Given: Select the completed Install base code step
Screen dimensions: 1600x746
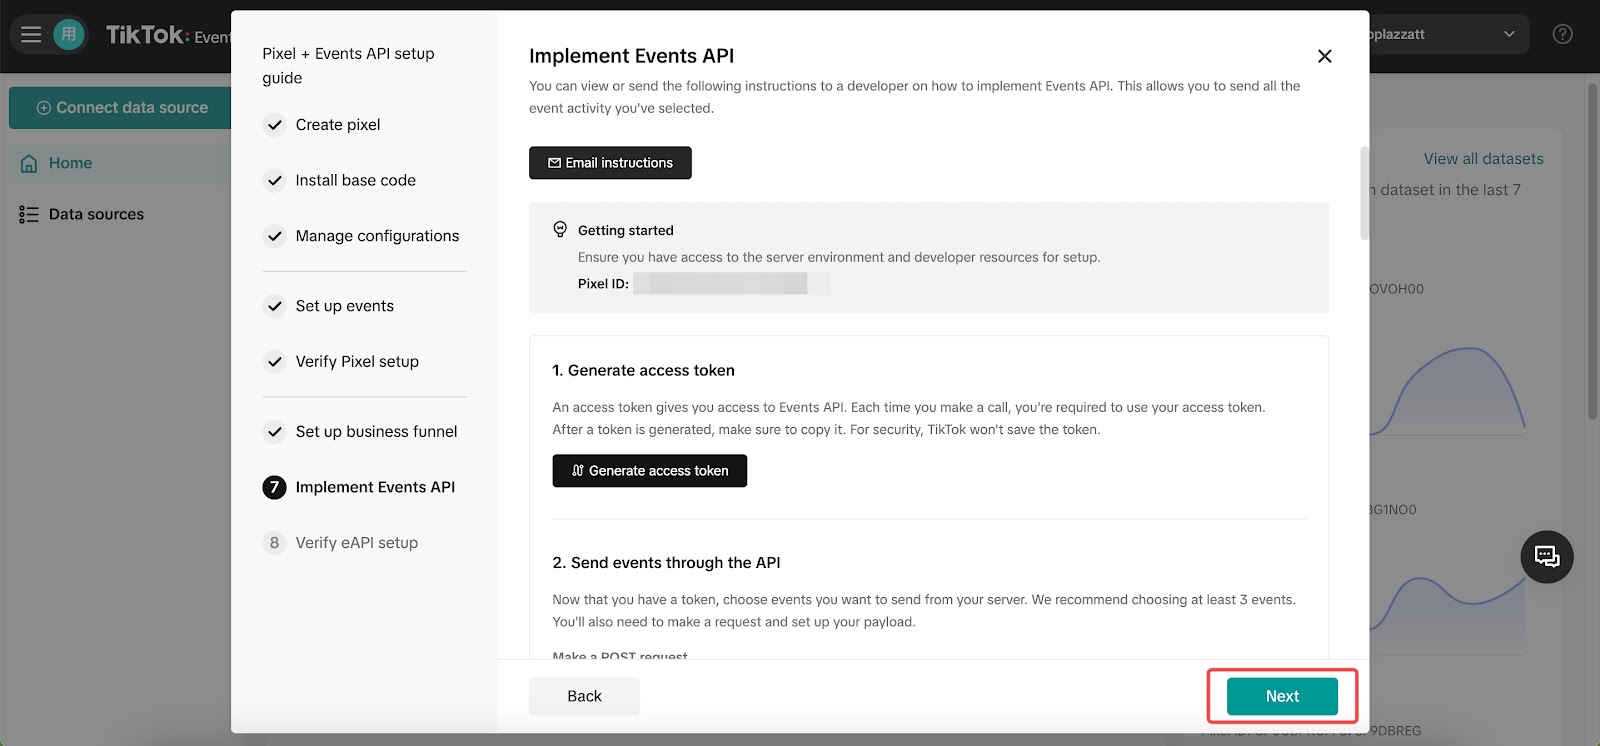Looking at the screenshot, I should tap(355, 181).
